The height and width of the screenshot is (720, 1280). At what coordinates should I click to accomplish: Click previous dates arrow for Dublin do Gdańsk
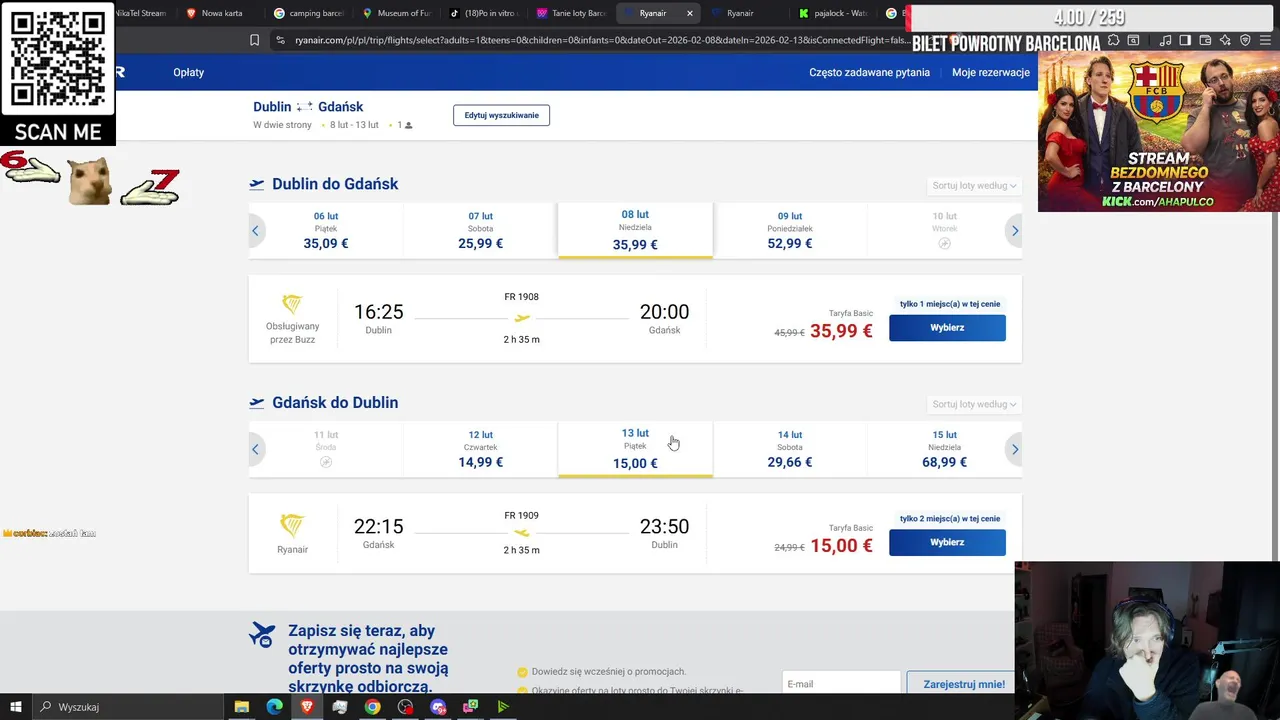click(x=255, y=231)
